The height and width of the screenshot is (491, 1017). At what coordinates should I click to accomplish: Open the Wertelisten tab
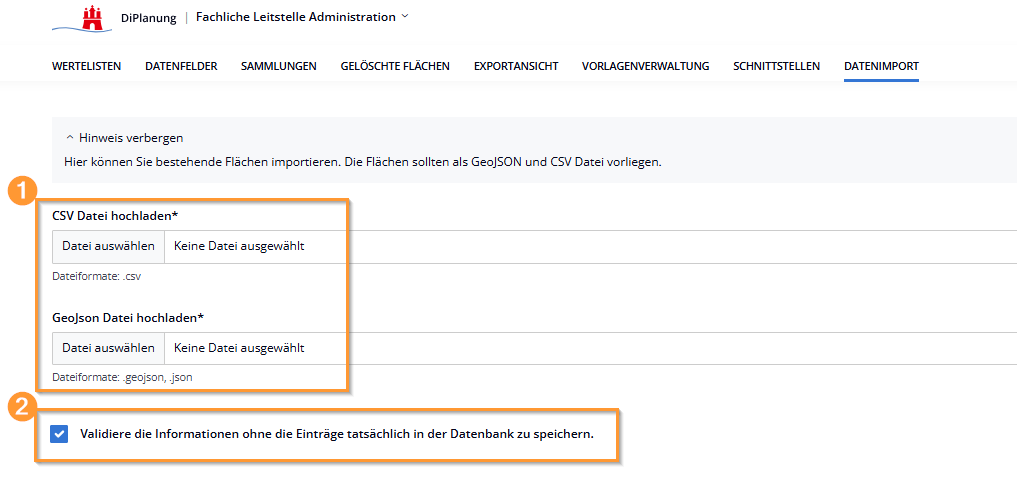86,66
